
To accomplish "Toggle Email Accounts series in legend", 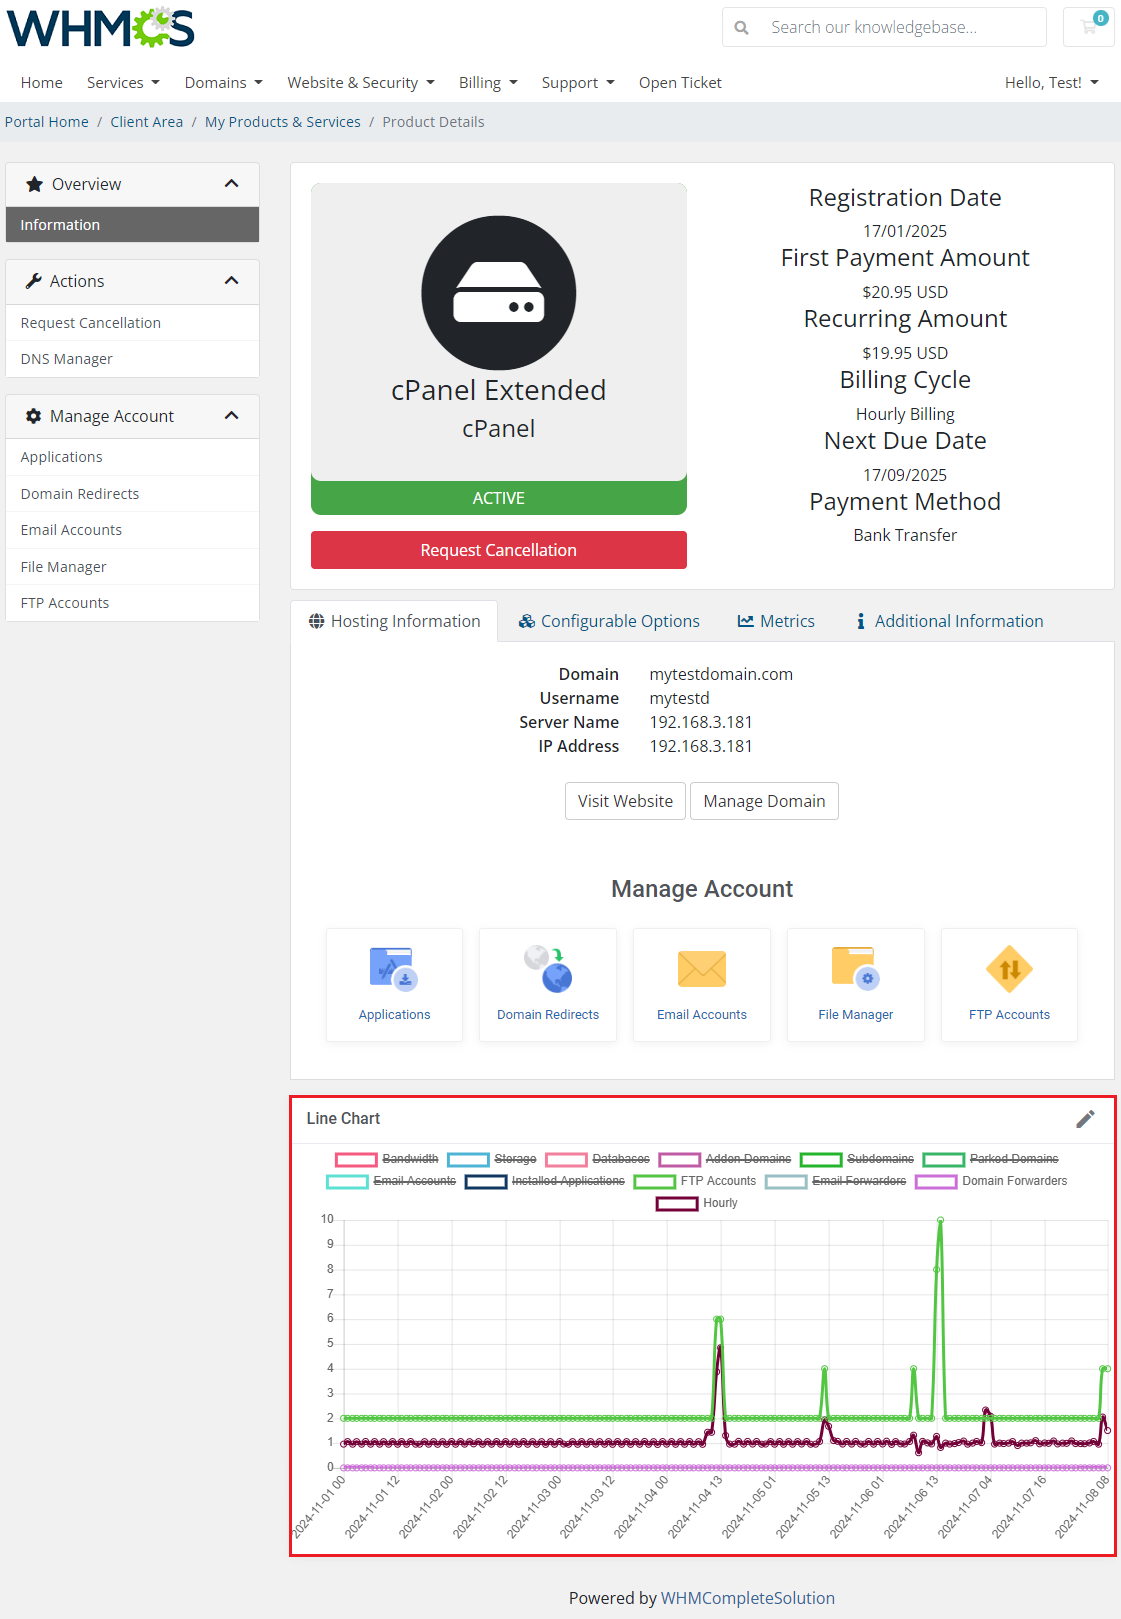I will tap(391, 1181).
